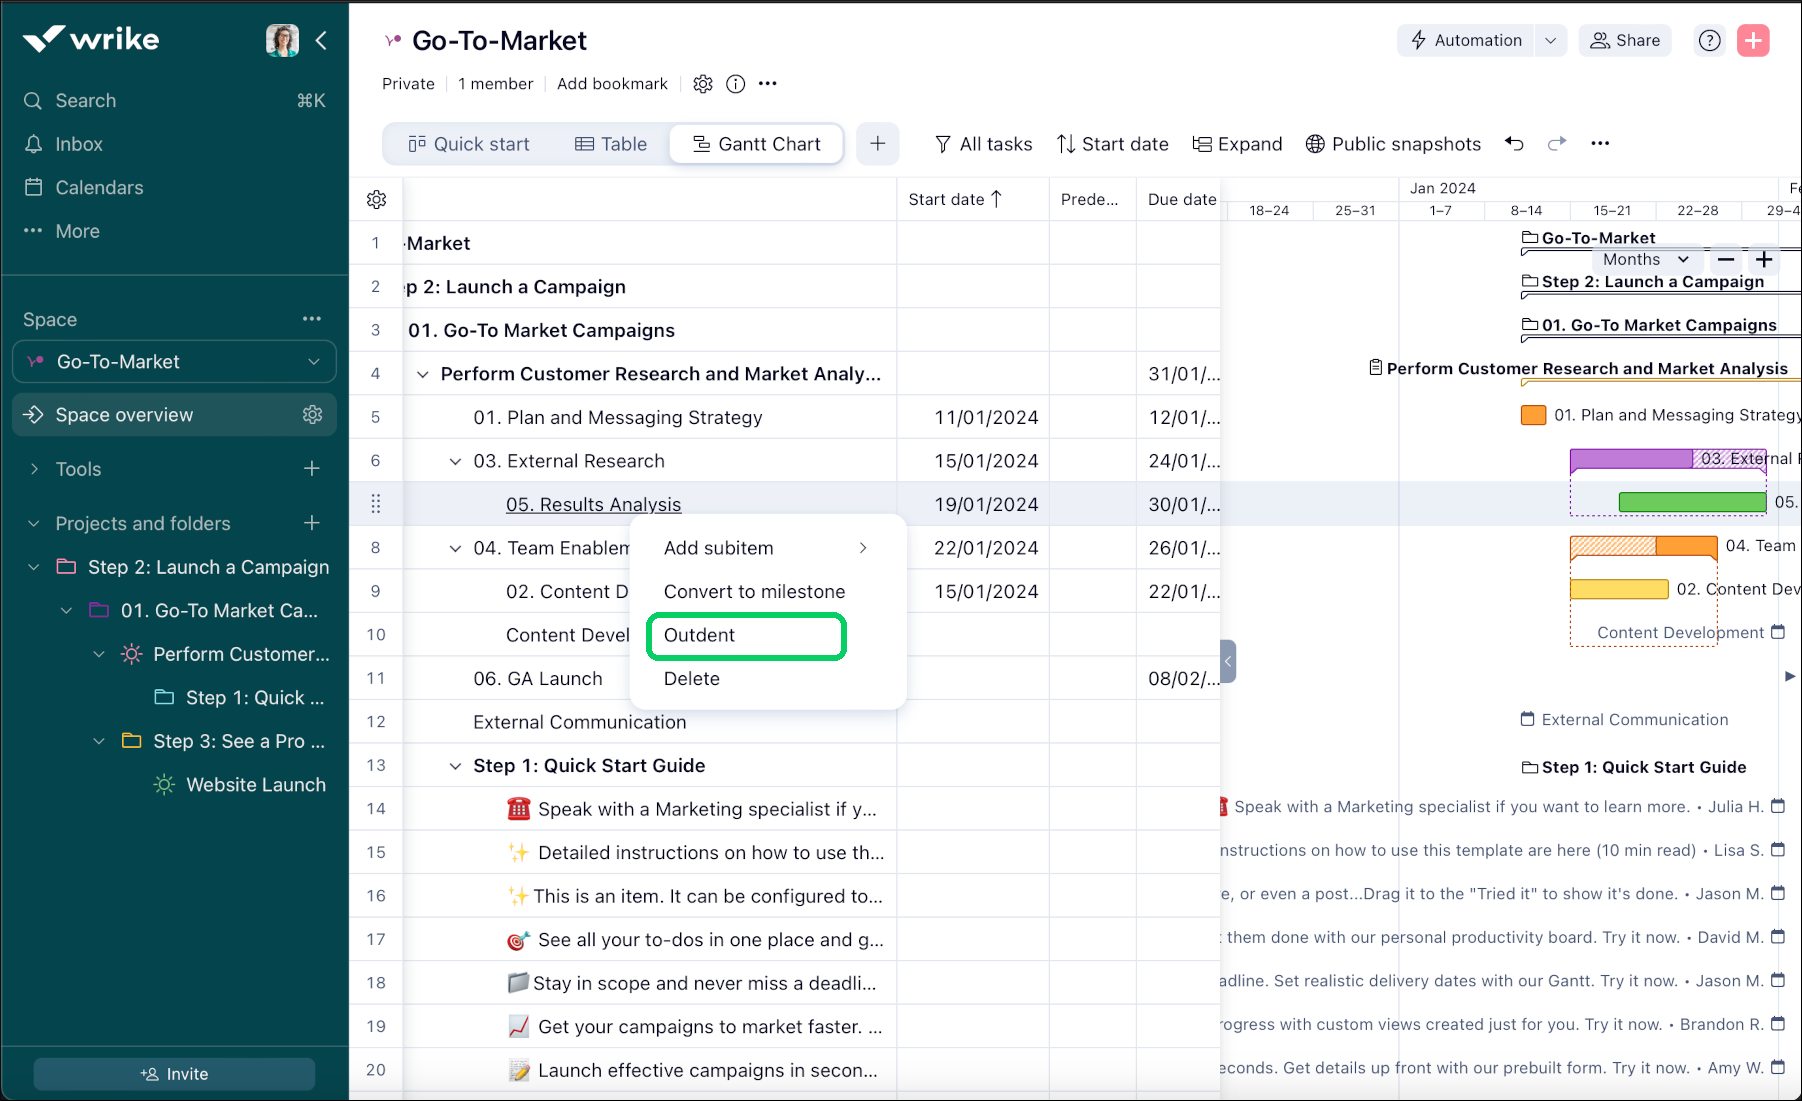This screenshot has width=1802, height=1101.
Task: Open the table column settings gear
Action: [376, 199]
